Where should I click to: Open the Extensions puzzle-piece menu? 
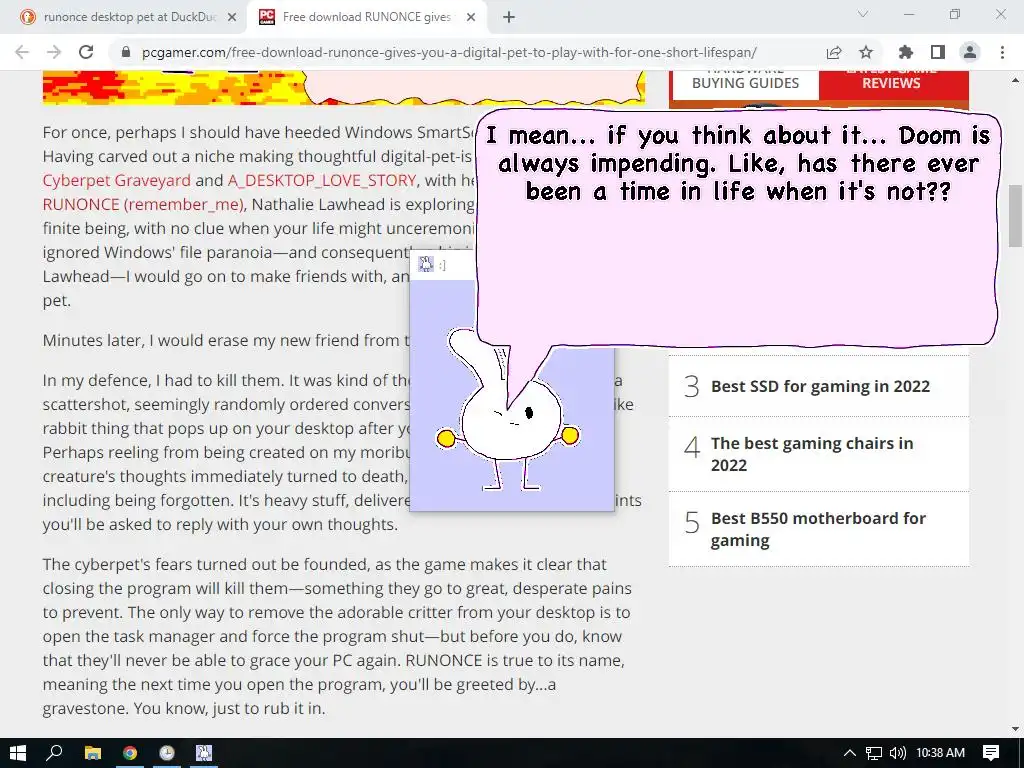pyautogui.click(x=906, y=52)
